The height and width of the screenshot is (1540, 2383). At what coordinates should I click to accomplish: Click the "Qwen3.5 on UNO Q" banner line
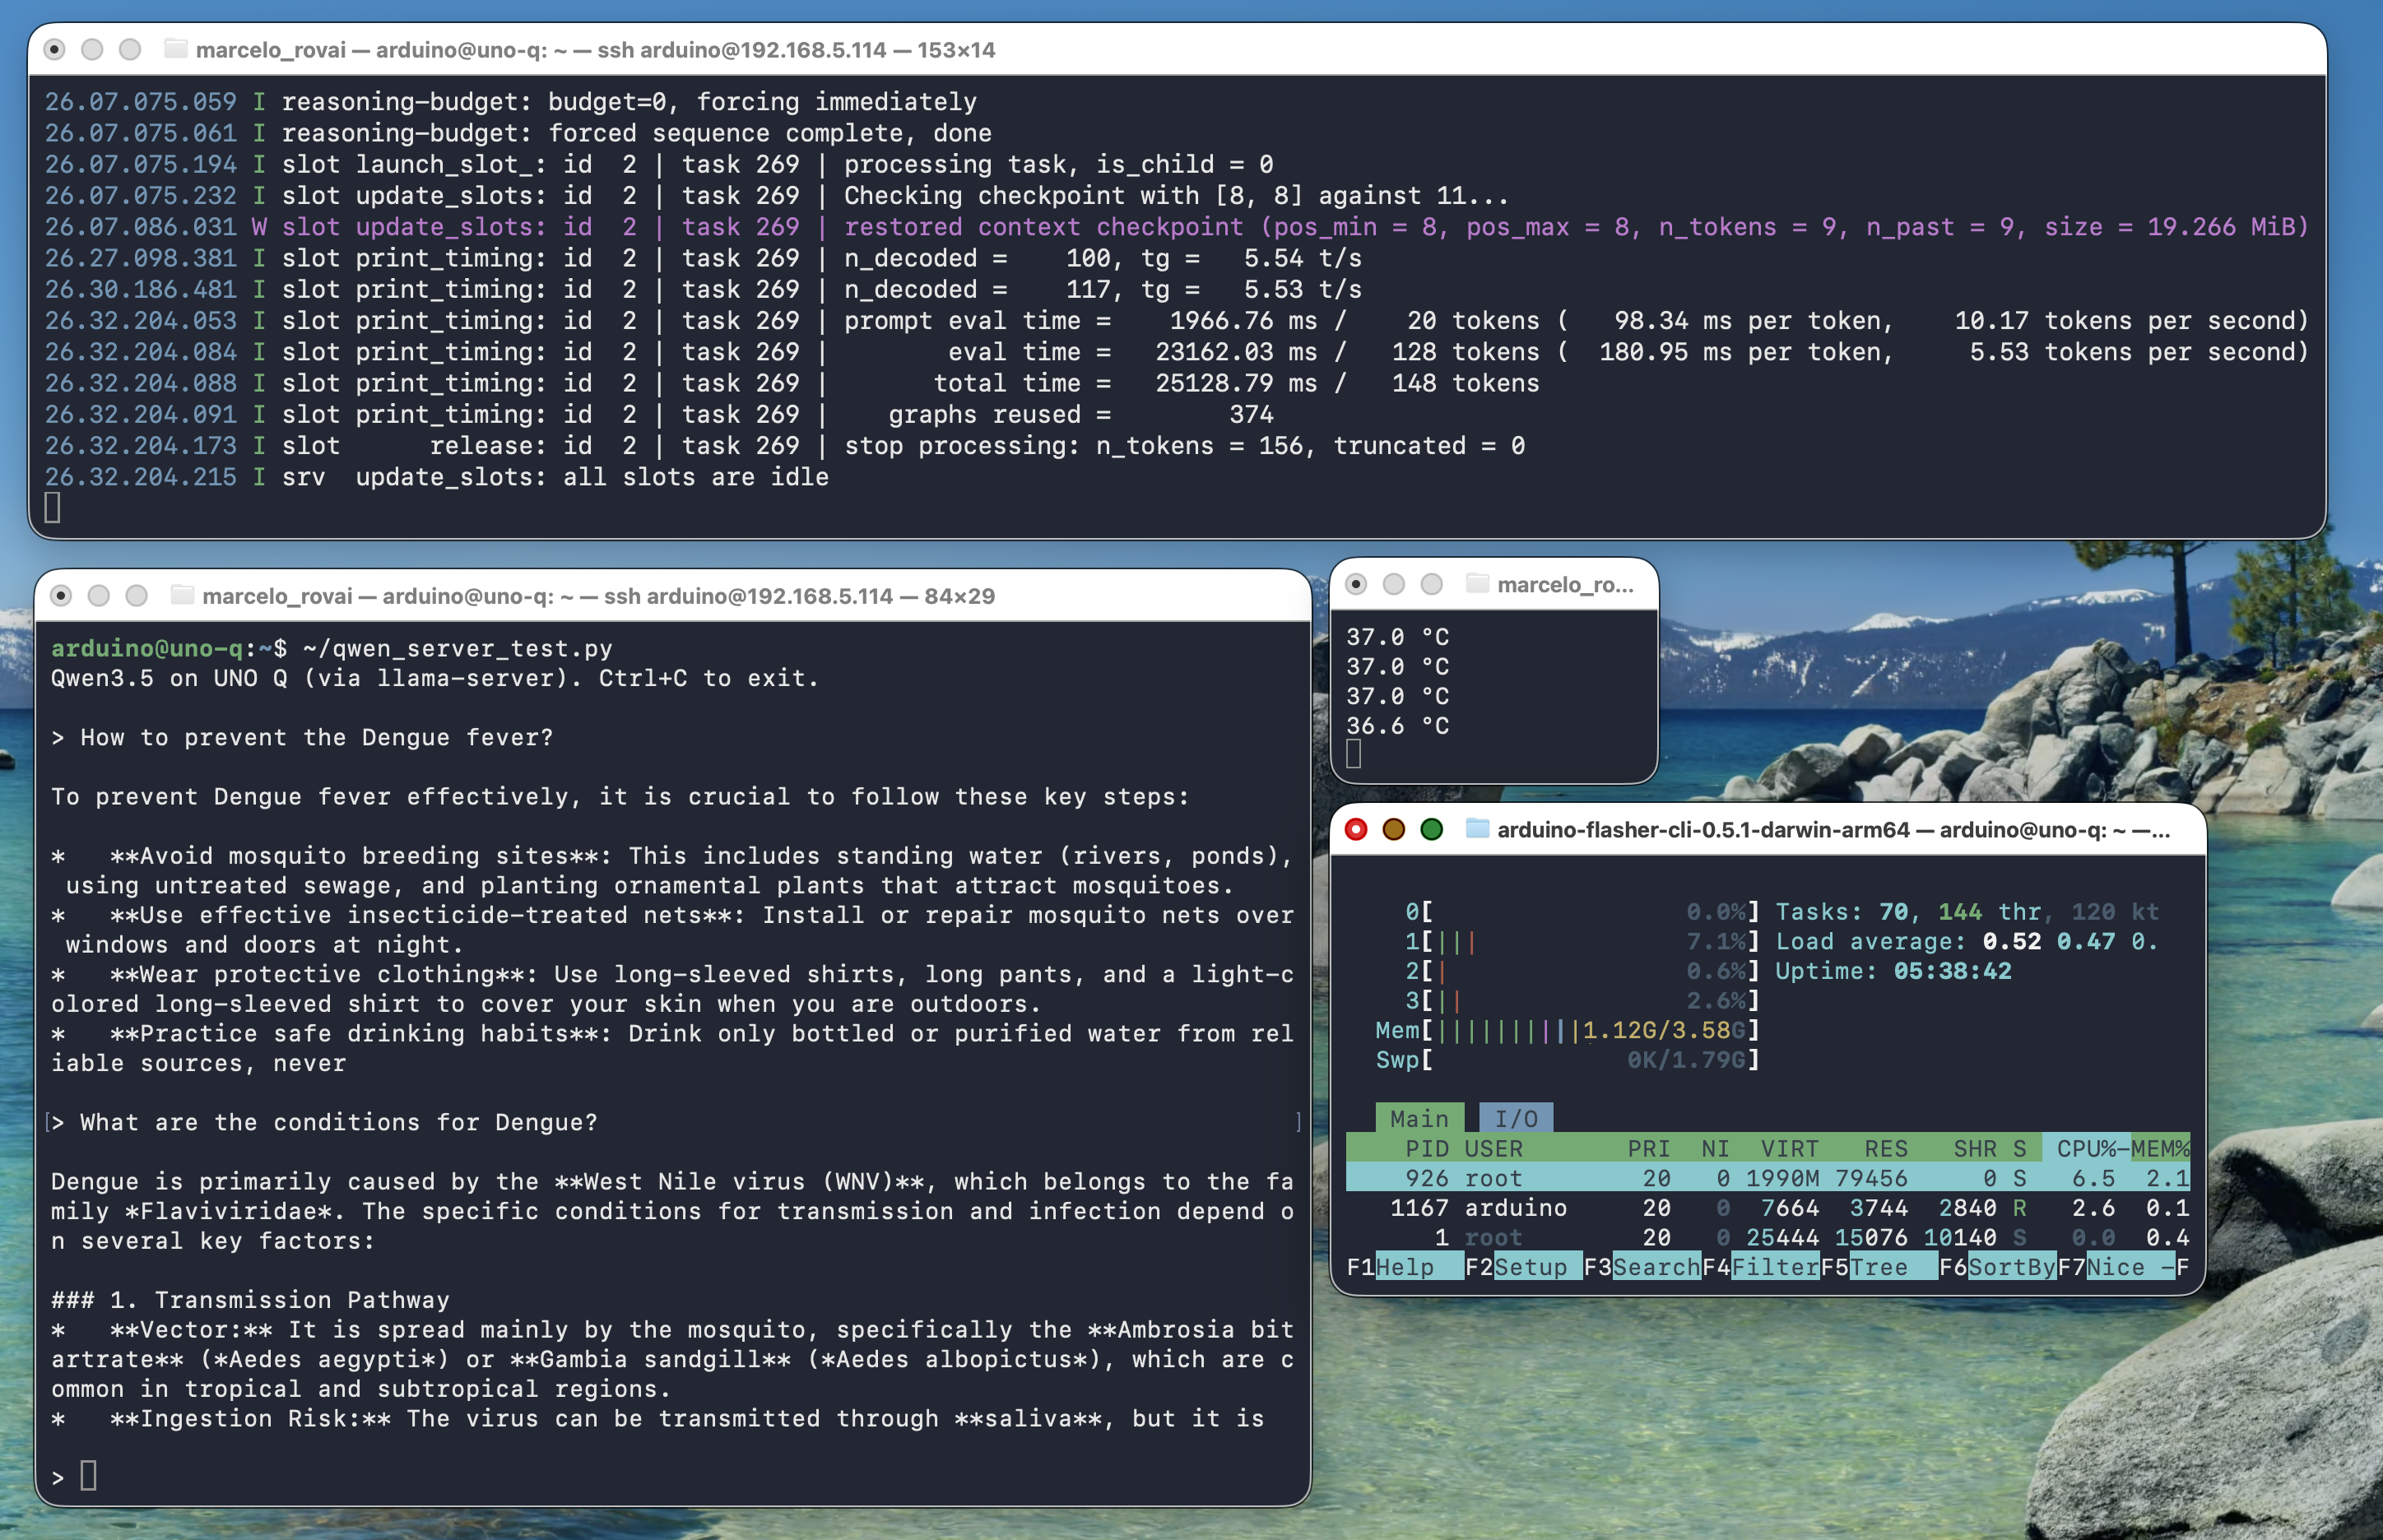point(435,678)
